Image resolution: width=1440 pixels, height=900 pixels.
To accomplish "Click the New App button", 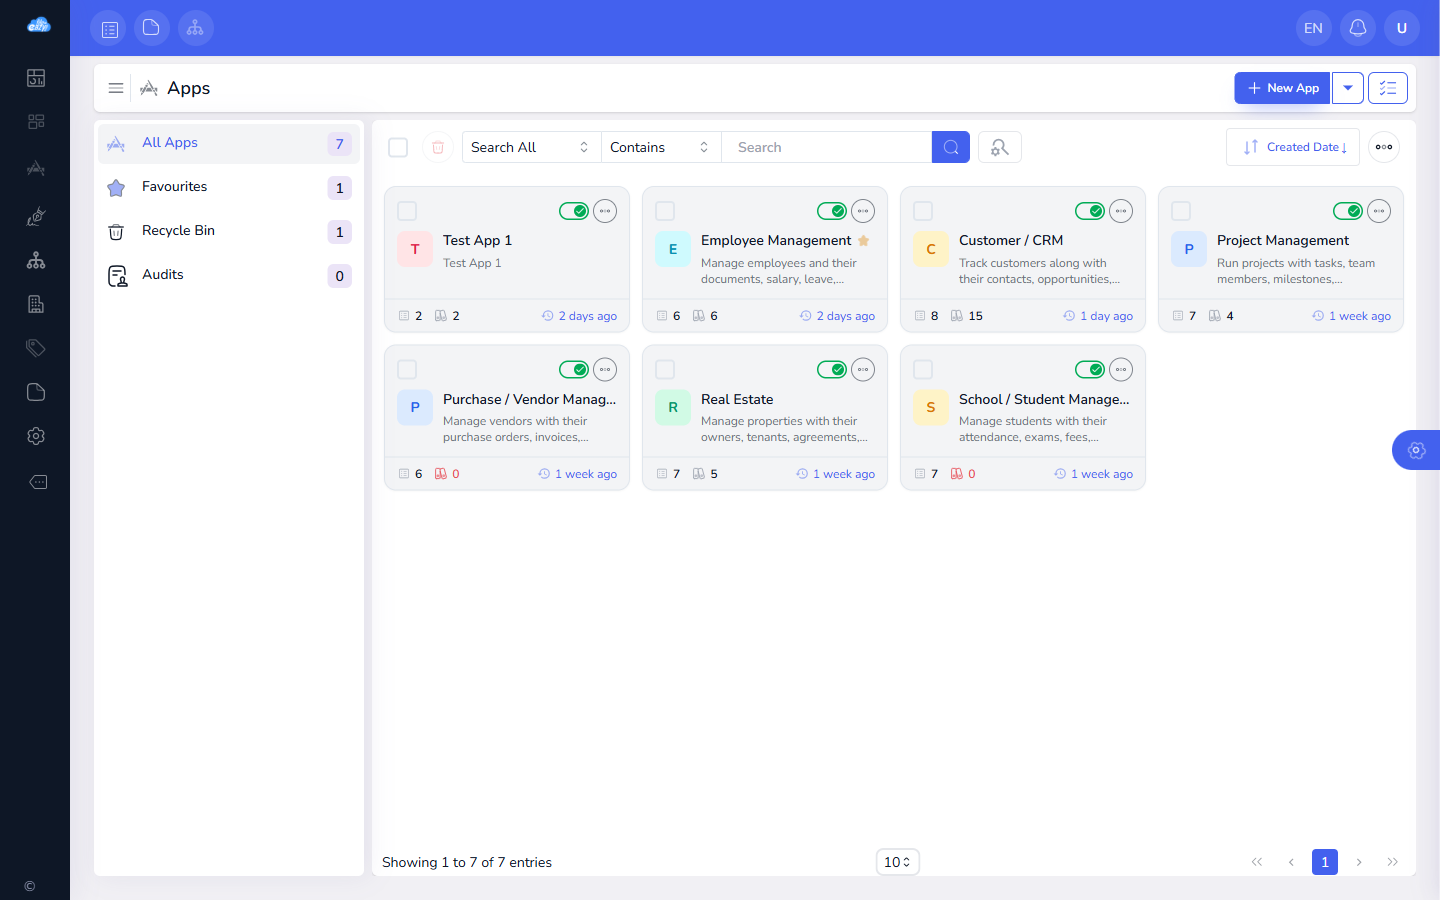I will [x=1282, y=88].
